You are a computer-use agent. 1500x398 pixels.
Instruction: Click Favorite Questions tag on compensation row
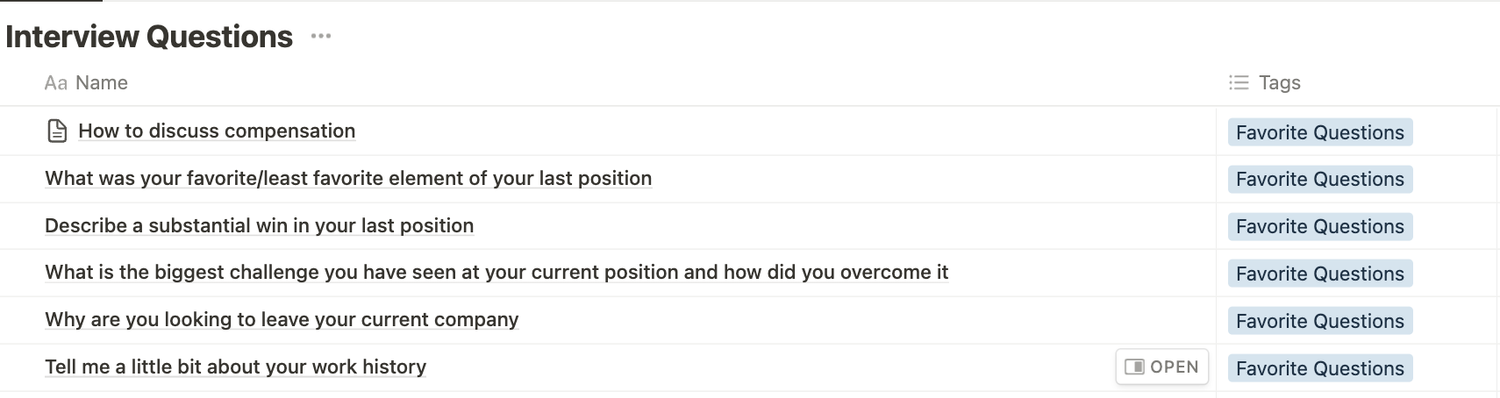[1320, 132]
